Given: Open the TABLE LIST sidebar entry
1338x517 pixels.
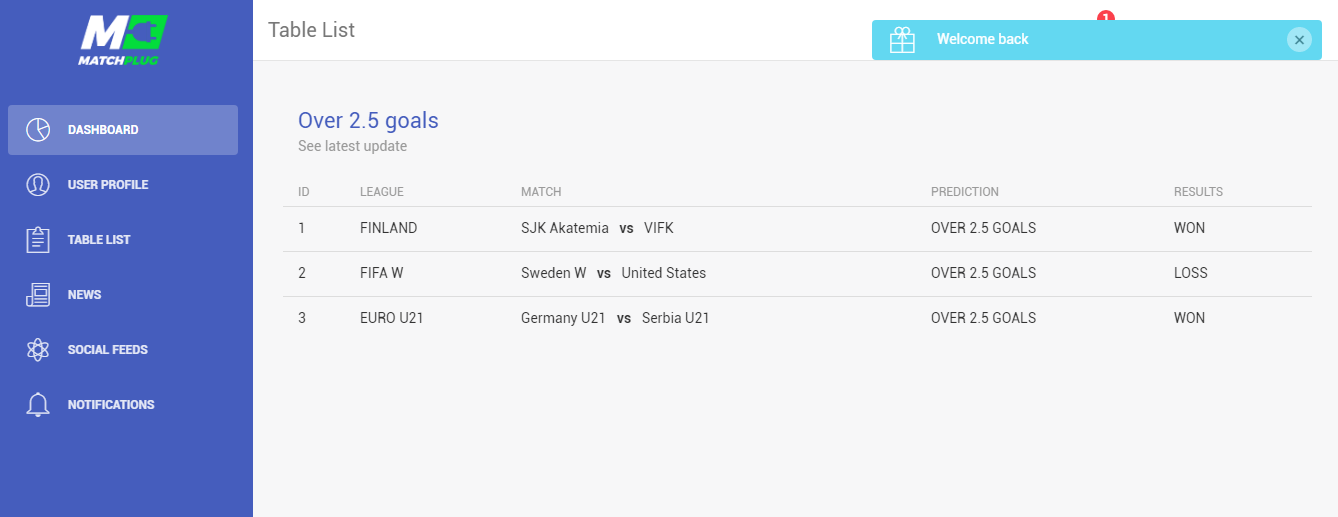Looking at the screenshot, I should point(123,240).
